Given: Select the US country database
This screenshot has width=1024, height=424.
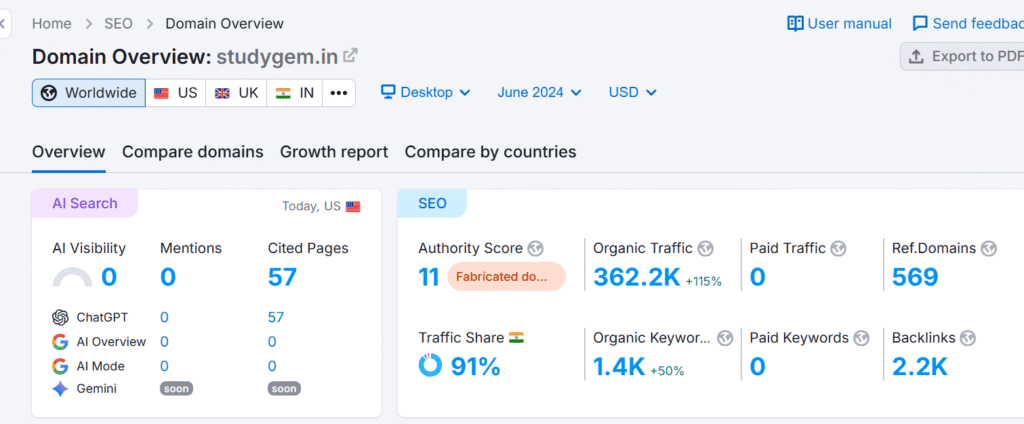Looking at the screenshot, I should tap(176, 93).
